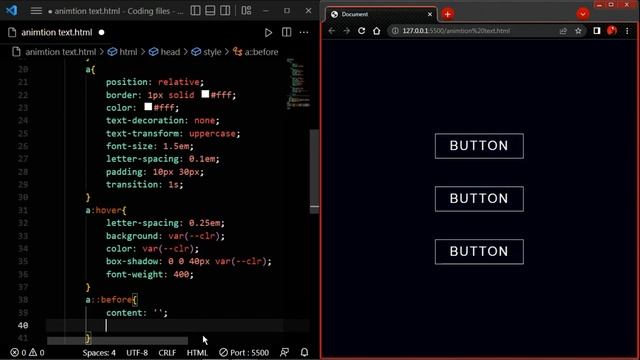
Task: Click the horizontal editor scrollbar
Action: pyautogui.click(x=118, y=340)
